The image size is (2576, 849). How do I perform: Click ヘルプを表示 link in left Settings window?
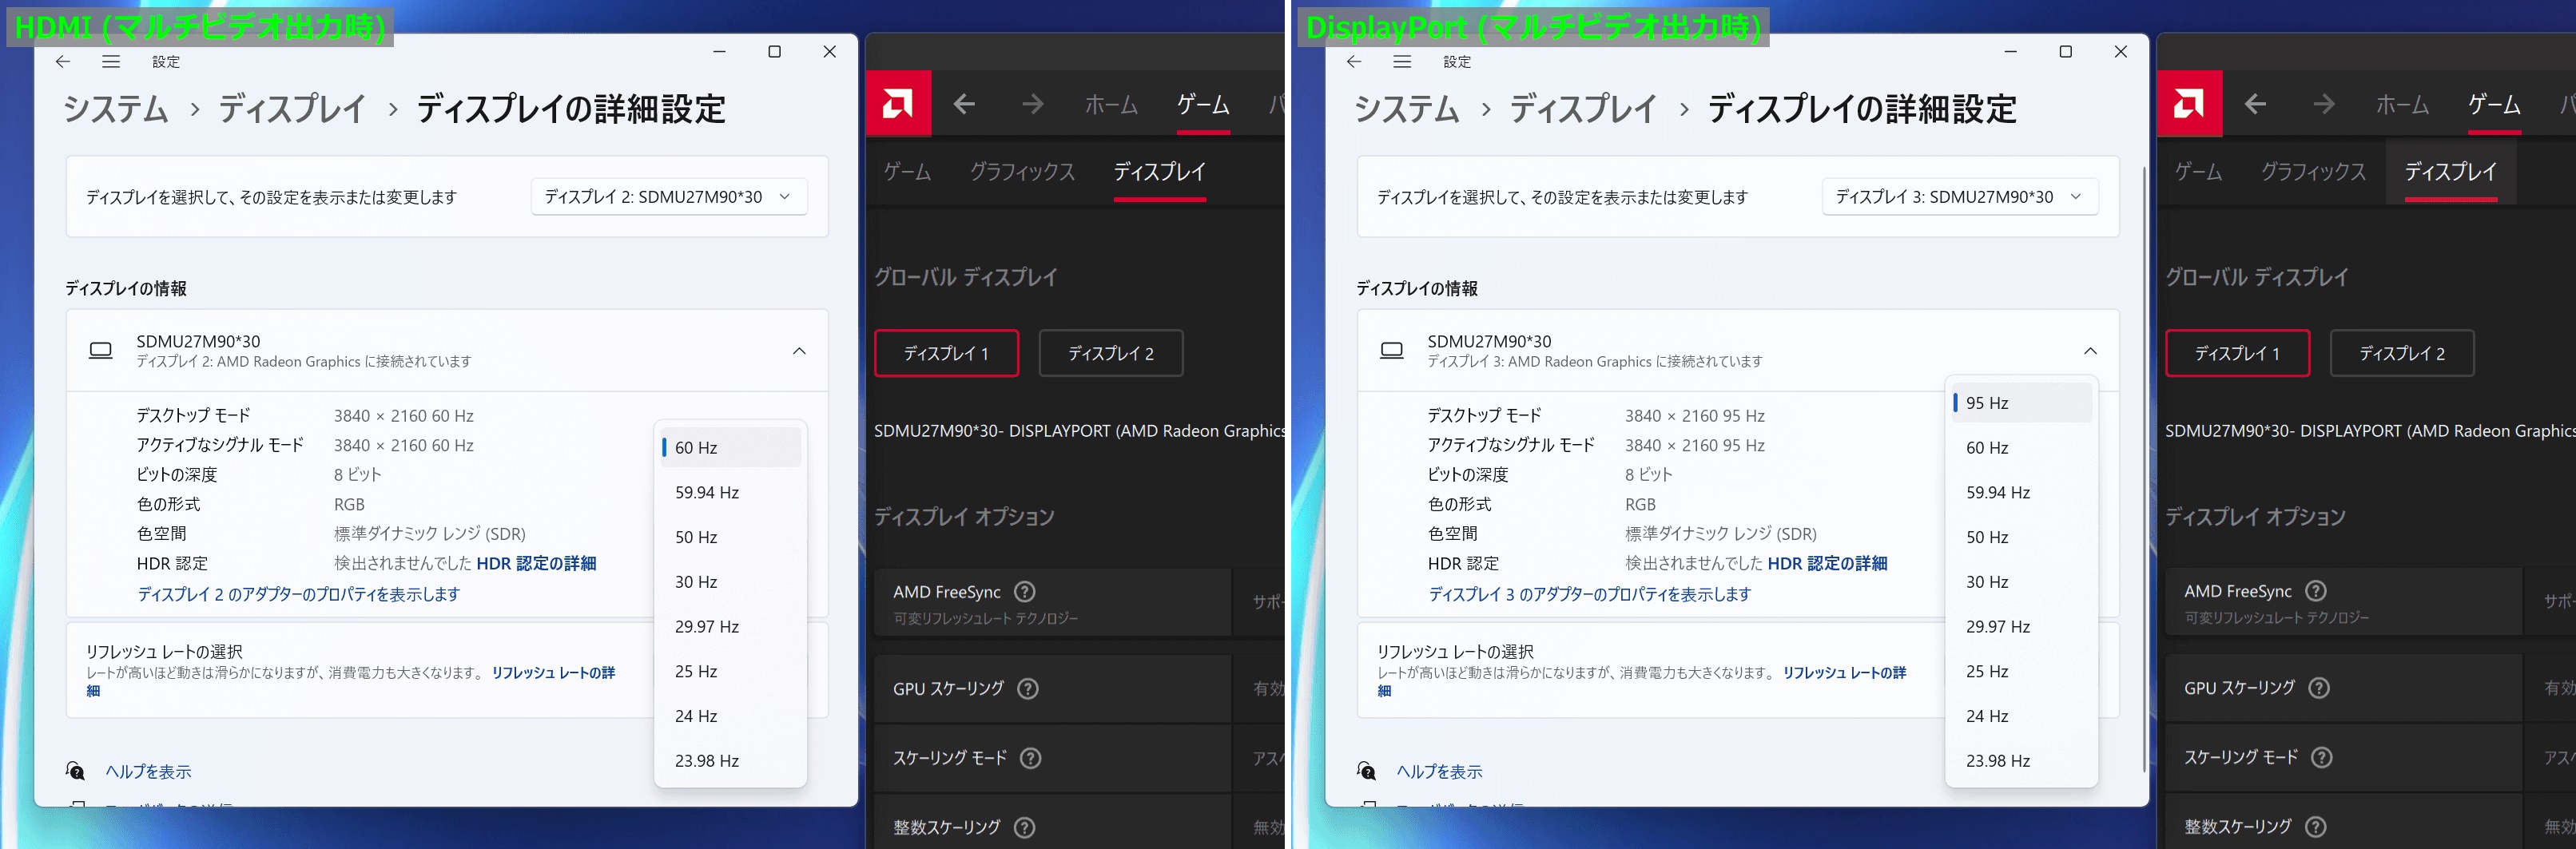(148, 772)
